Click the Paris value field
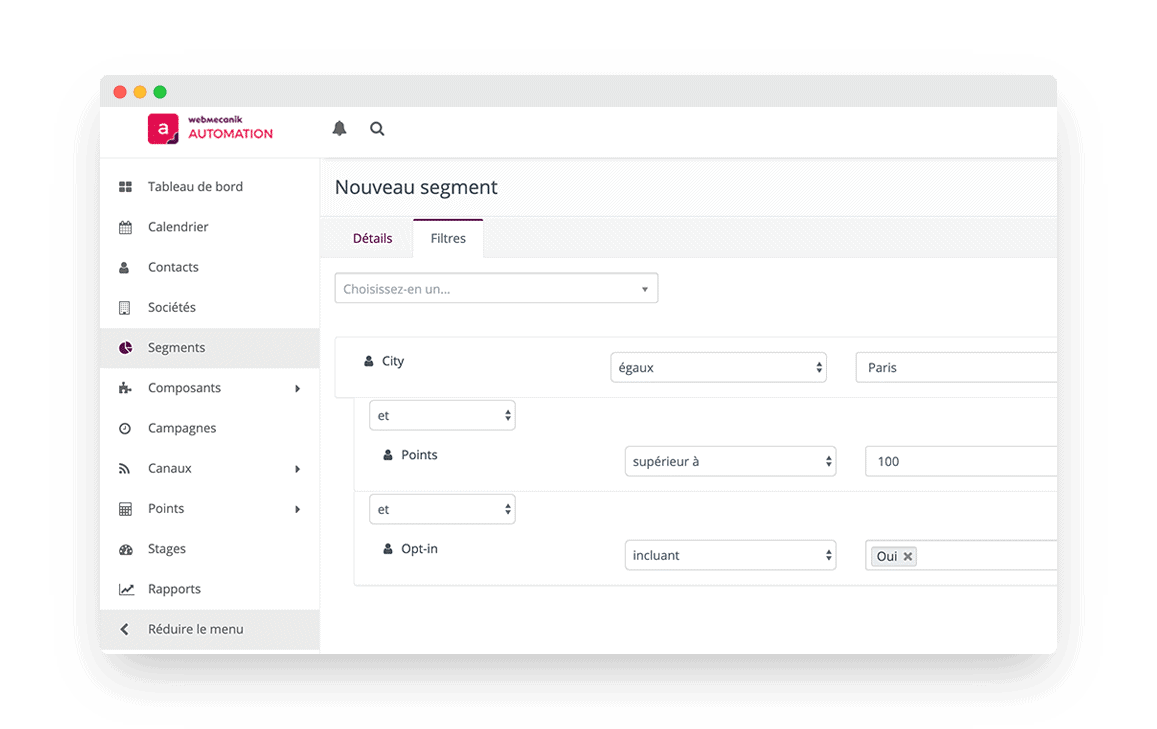 (956, 367)
